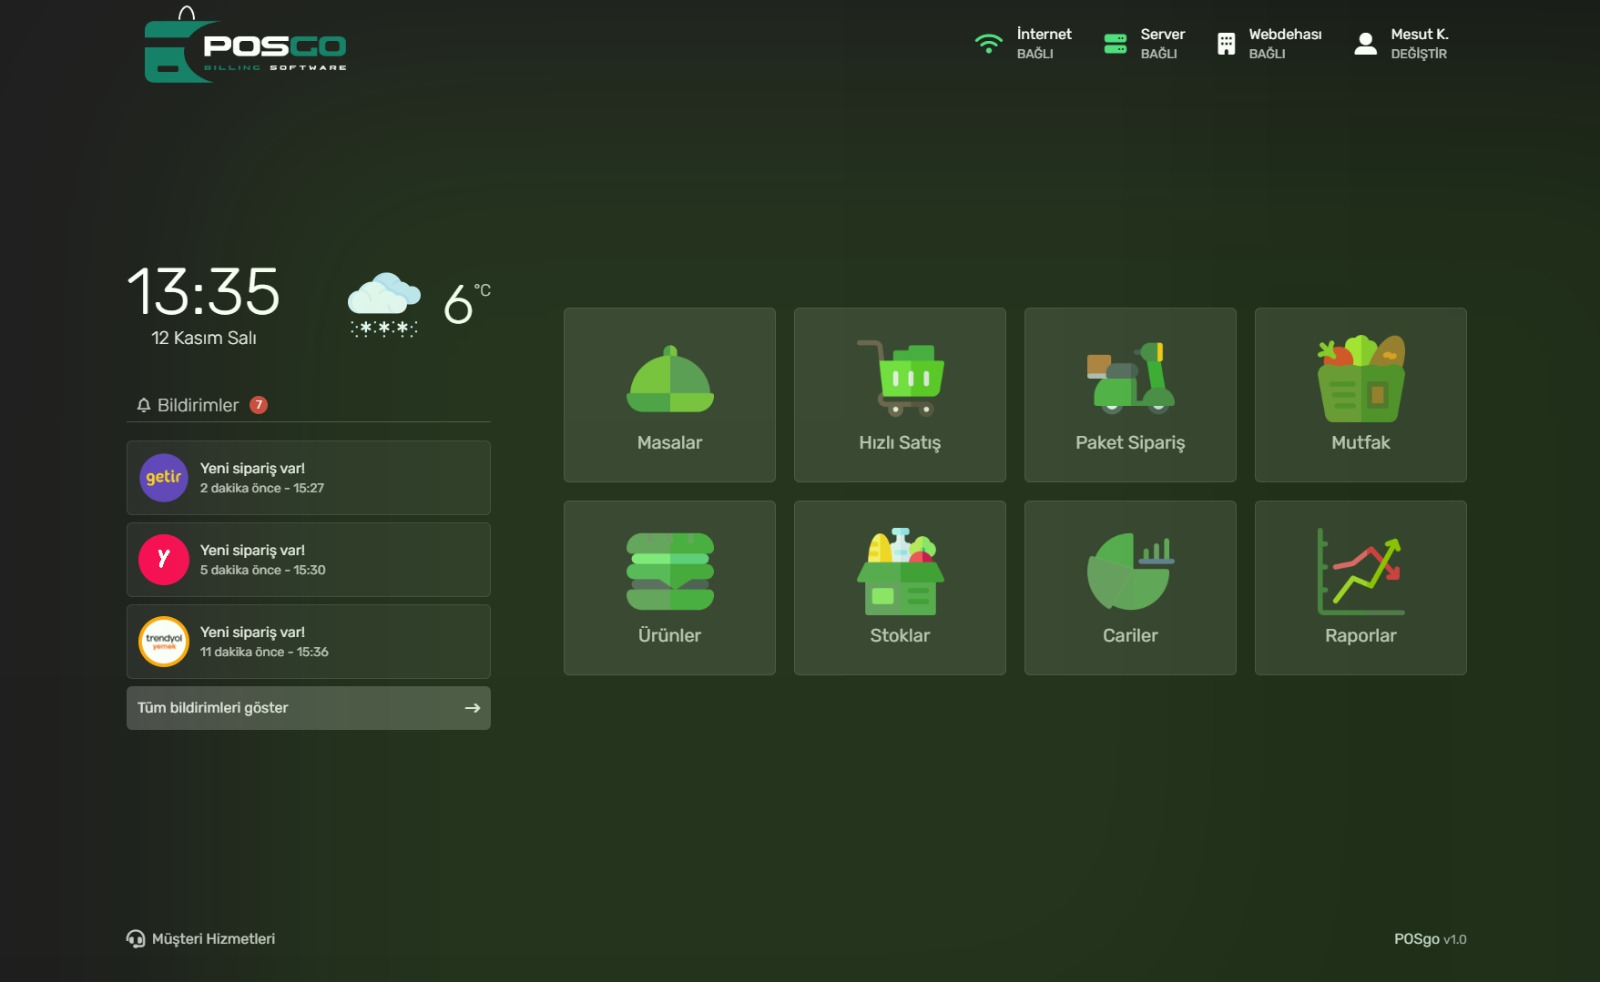Click the Webdehası building icon
The height and width of the screenshot is (982, 1600).
coord(1226,44)
